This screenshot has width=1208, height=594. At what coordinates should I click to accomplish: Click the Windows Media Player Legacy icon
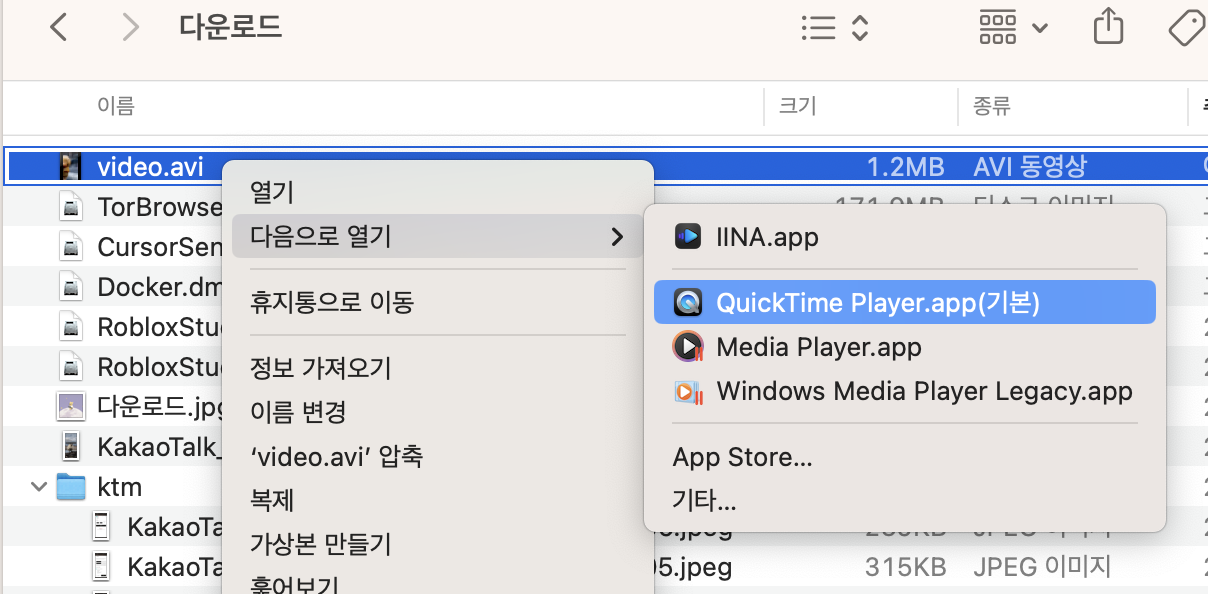[688, 391]
